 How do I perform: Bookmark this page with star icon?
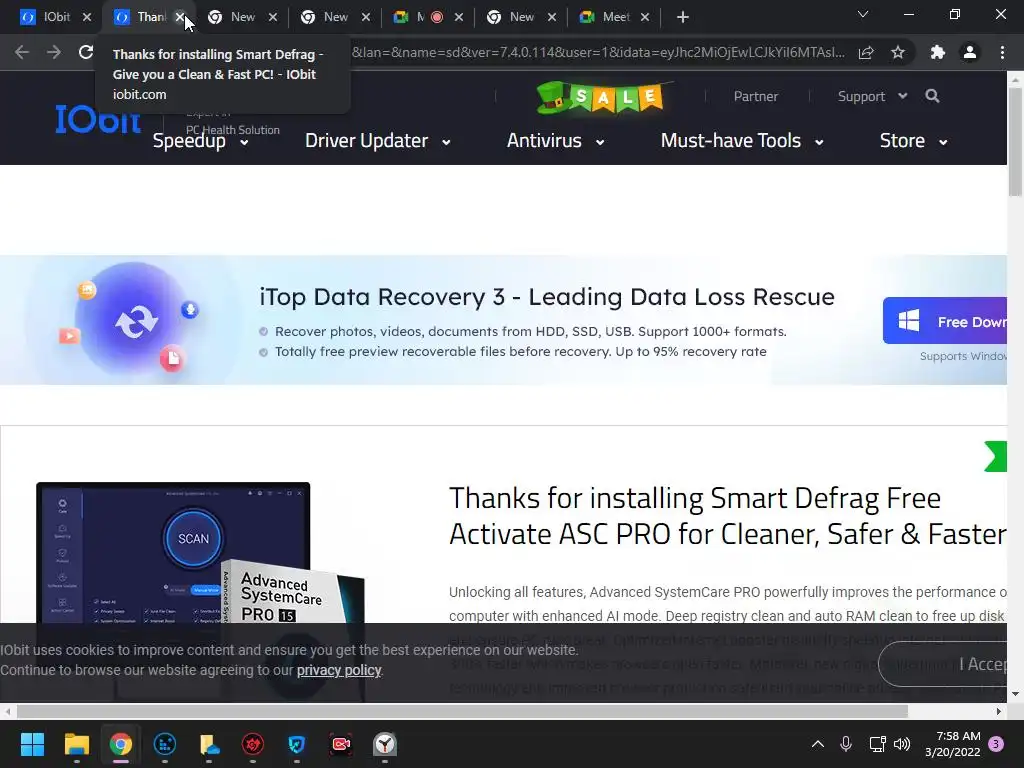point(898,52)
